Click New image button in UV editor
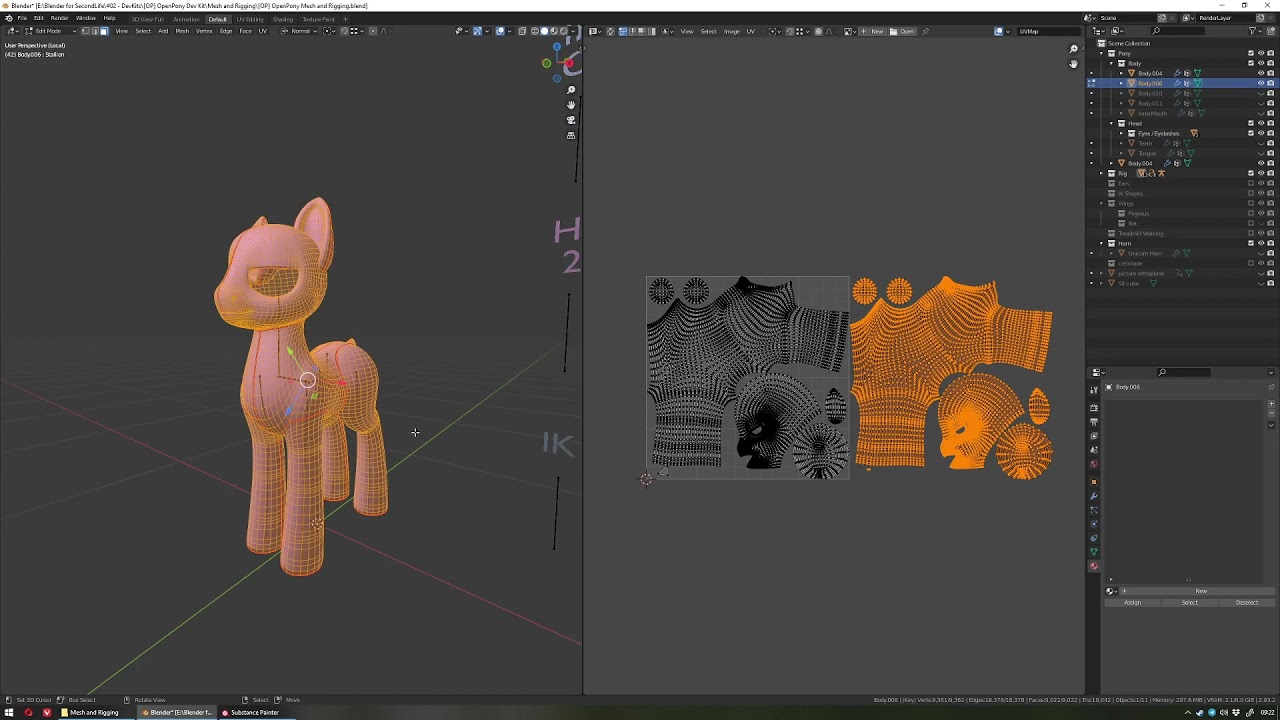 tap(873, 31)
